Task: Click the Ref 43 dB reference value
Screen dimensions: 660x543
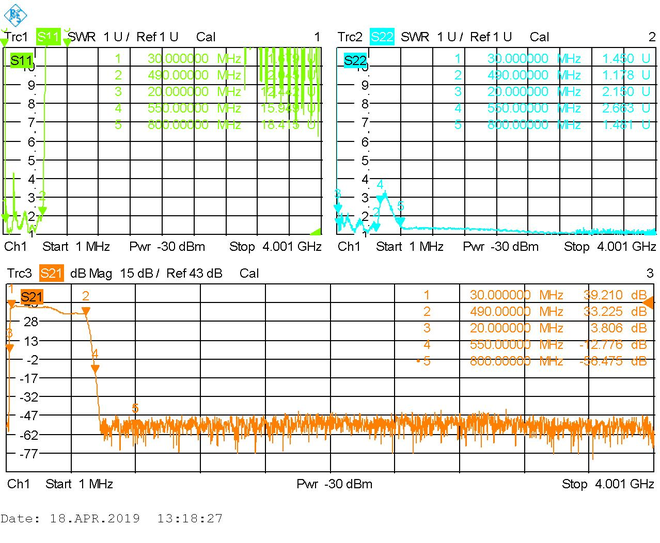Action: 194,274
